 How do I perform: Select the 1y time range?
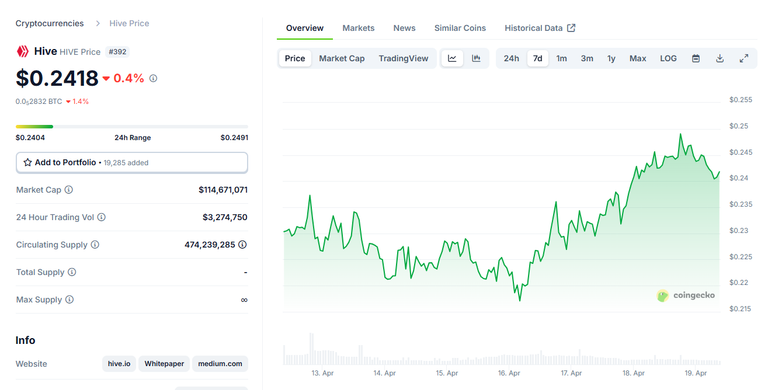point(611,58)
